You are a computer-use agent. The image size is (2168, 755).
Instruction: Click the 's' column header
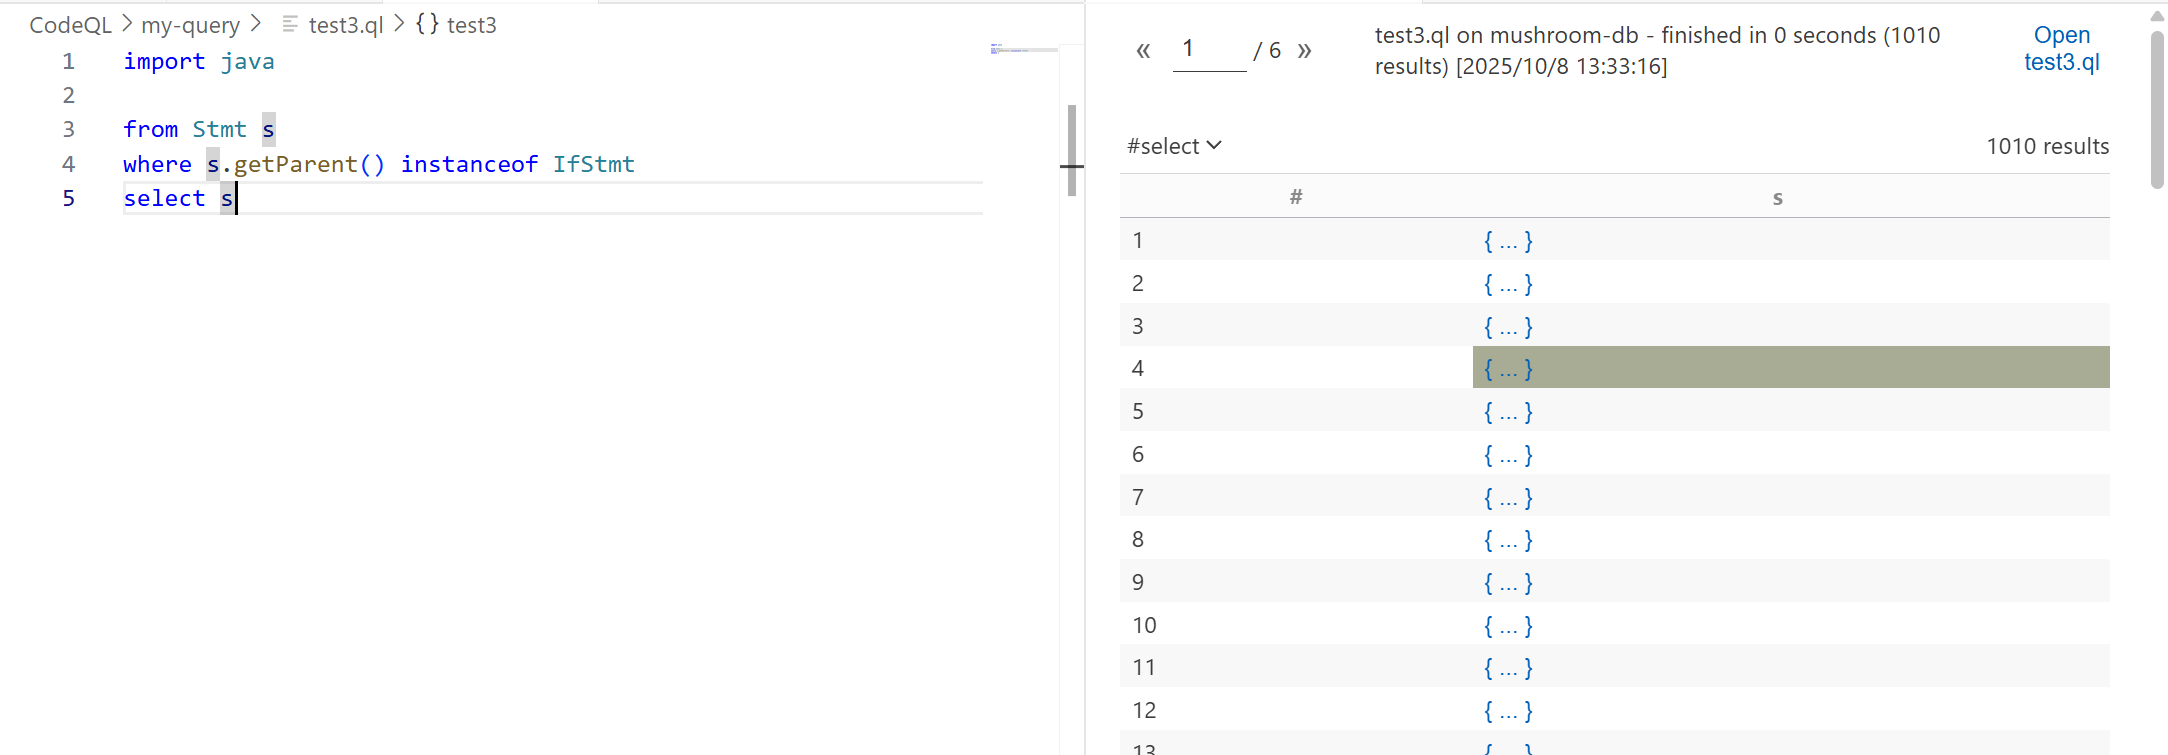tap(1777, 197)
